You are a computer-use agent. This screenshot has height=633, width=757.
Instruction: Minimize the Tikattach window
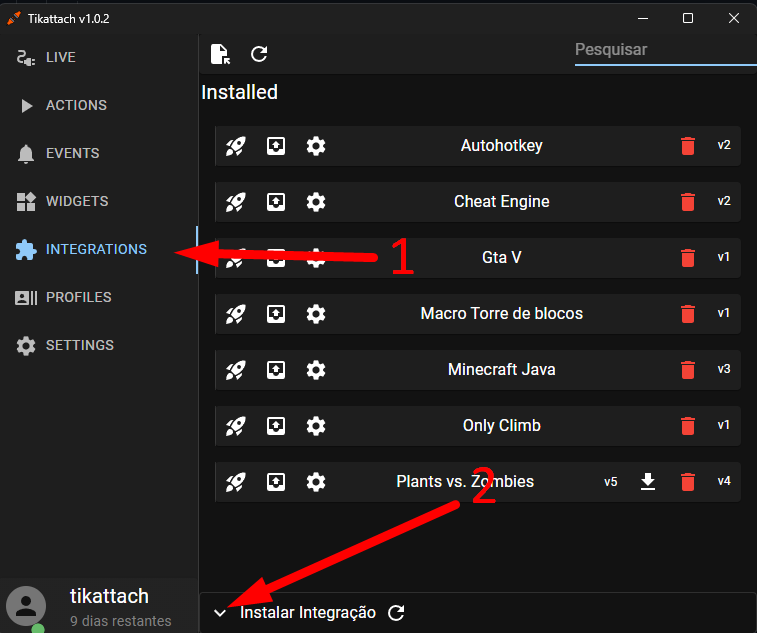(643, 18)
